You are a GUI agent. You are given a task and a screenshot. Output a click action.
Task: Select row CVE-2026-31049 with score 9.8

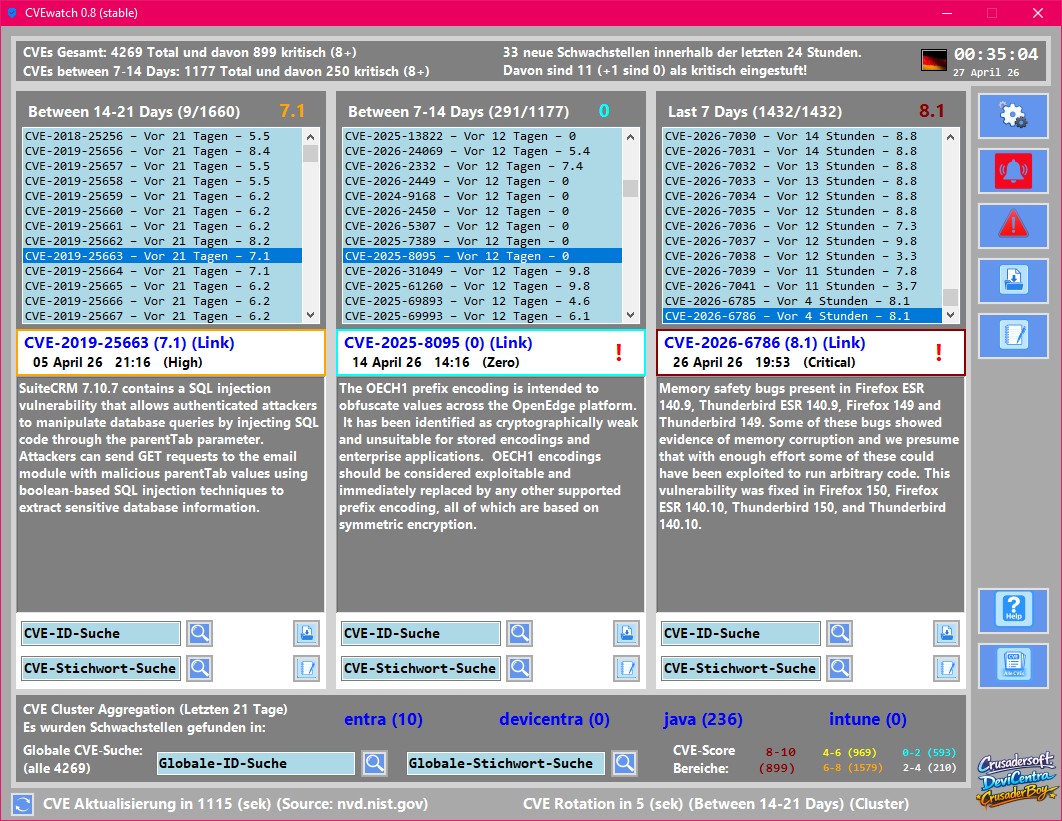pyautogui.click(x=482, y=271)
